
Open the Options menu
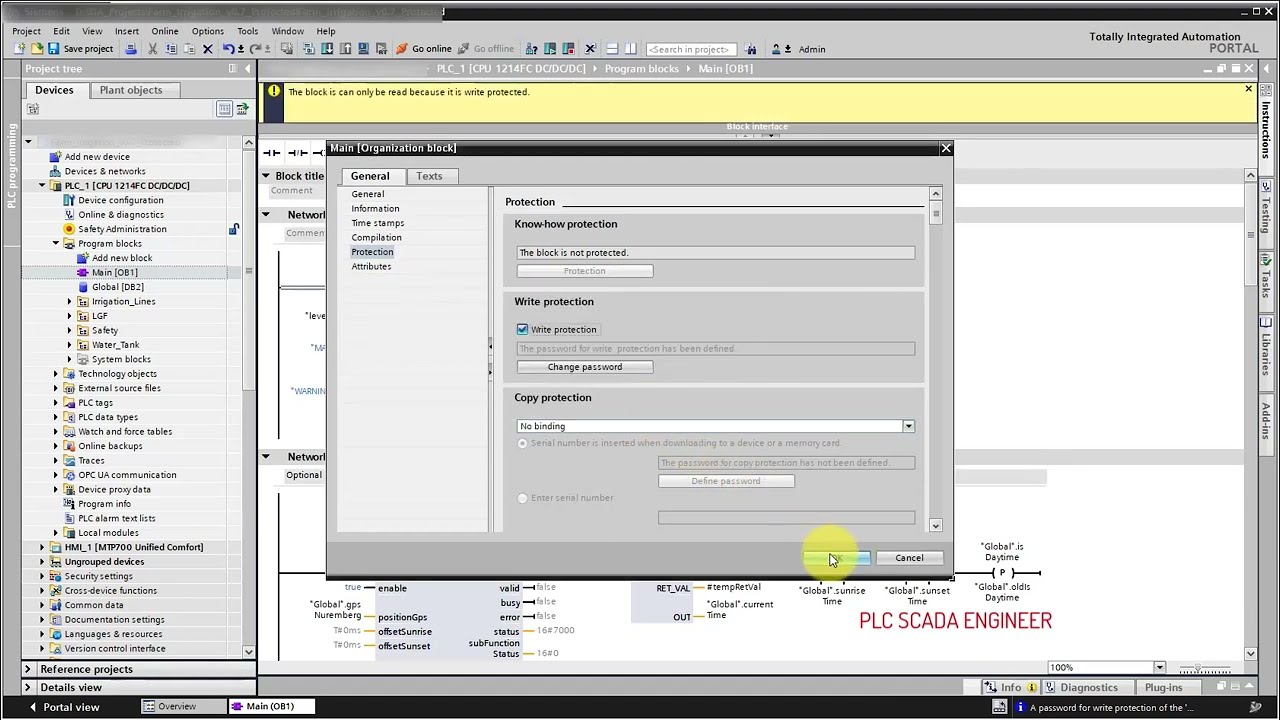(208, 31)
